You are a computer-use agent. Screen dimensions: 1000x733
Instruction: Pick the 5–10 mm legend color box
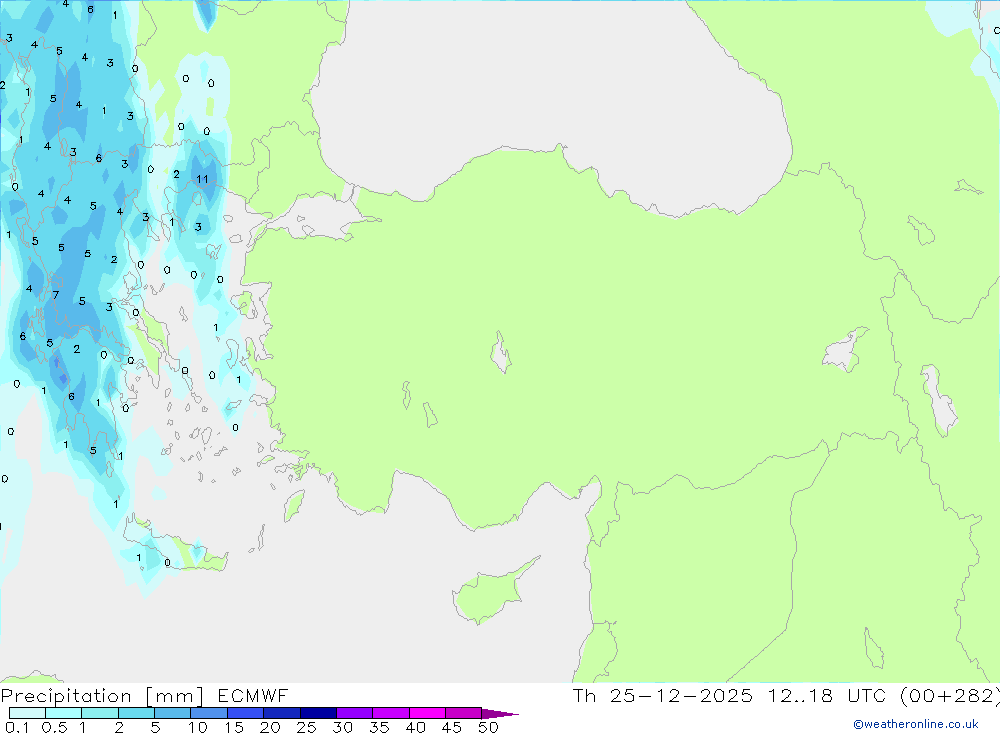(173, 713)
